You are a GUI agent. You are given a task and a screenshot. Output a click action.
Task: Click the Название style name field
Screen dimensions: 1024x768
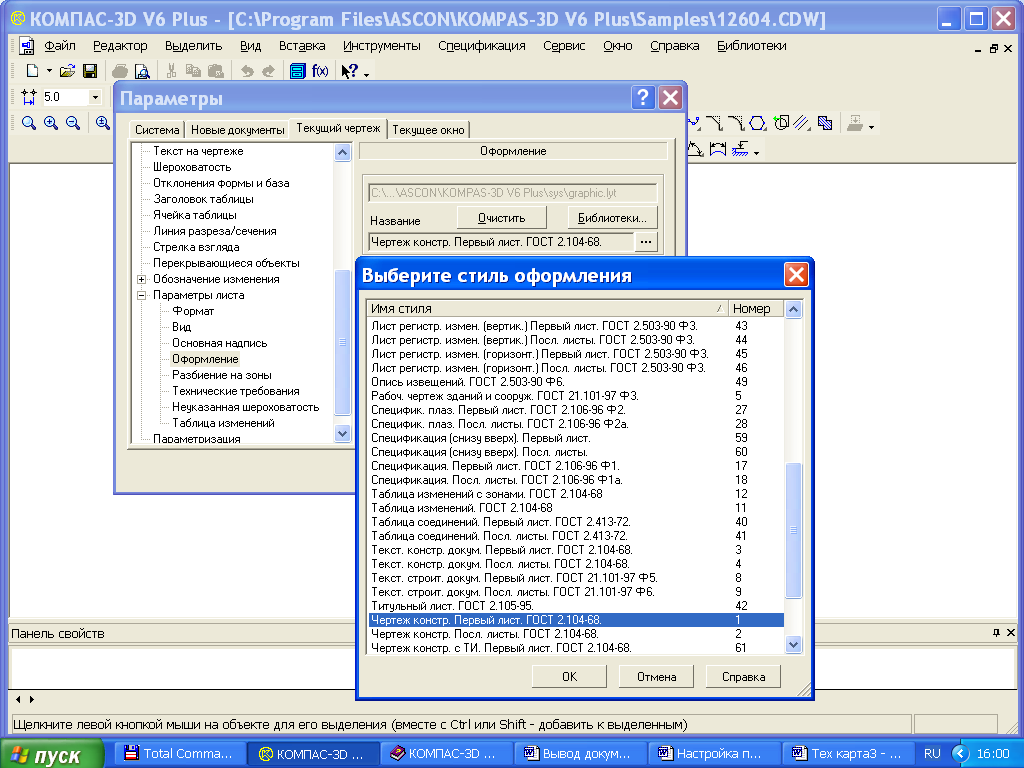[x=502, y=242]
